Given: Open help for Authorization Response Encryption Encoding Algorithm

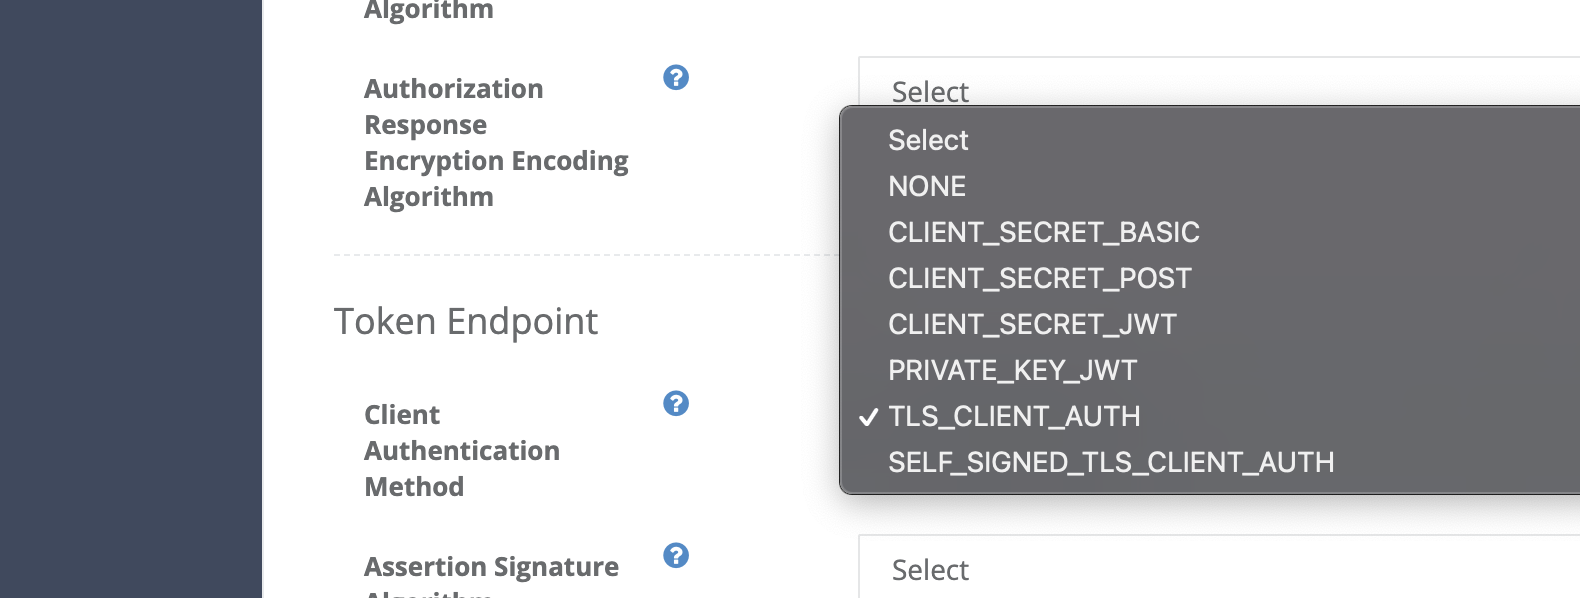Looking at the screenshot, I should [x=676, y=77].
